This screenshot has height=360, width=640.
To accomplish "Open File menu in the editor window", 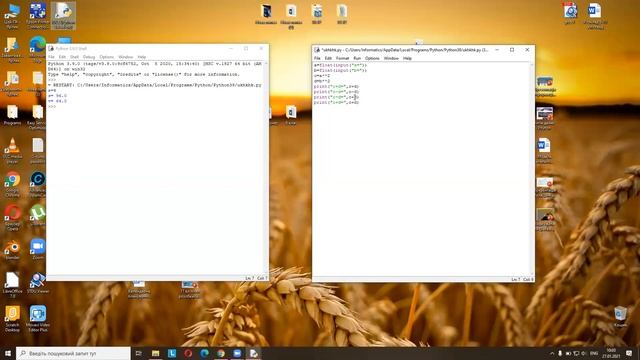I will [317, 58].
